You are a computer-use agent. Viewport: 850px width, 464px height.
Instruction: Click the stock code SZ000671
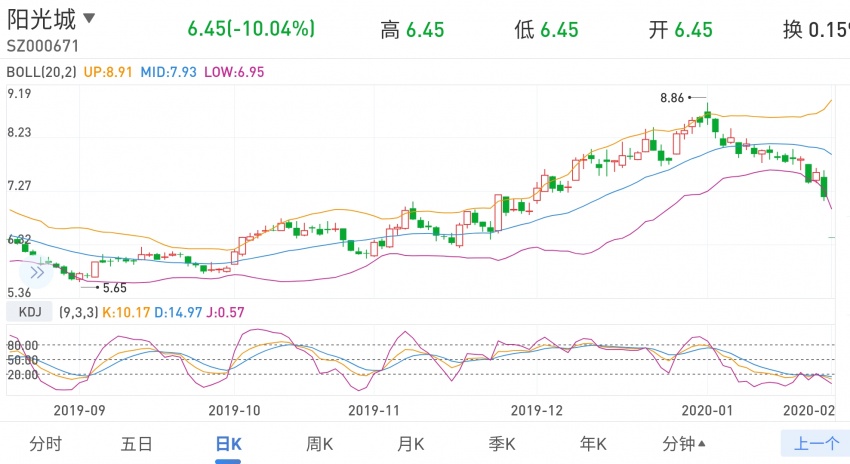coord(43,46)
